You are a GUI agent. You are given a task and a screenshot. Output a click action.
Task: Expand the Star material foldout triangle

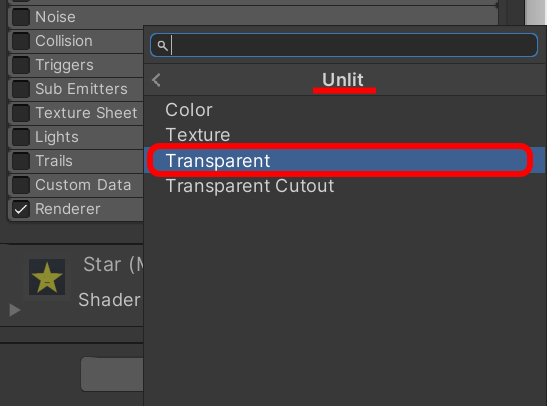[15, 310]
